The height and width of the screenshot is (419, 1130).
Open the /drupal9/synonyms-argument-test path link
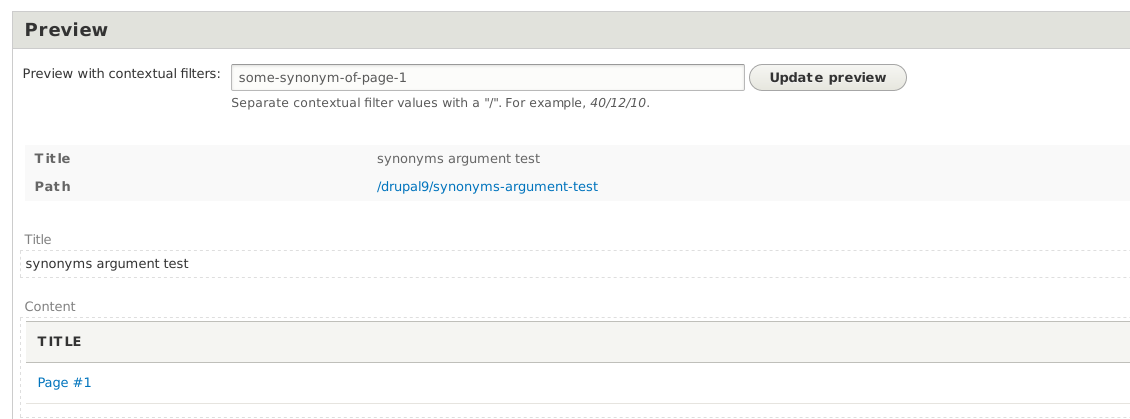487,186
